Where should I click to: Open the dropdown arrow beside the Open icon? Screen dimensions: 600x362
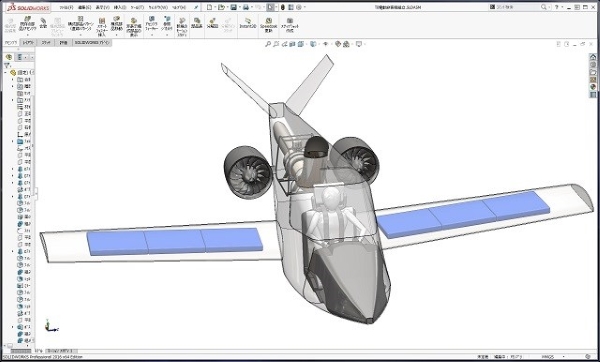click(x=227, y=7)
